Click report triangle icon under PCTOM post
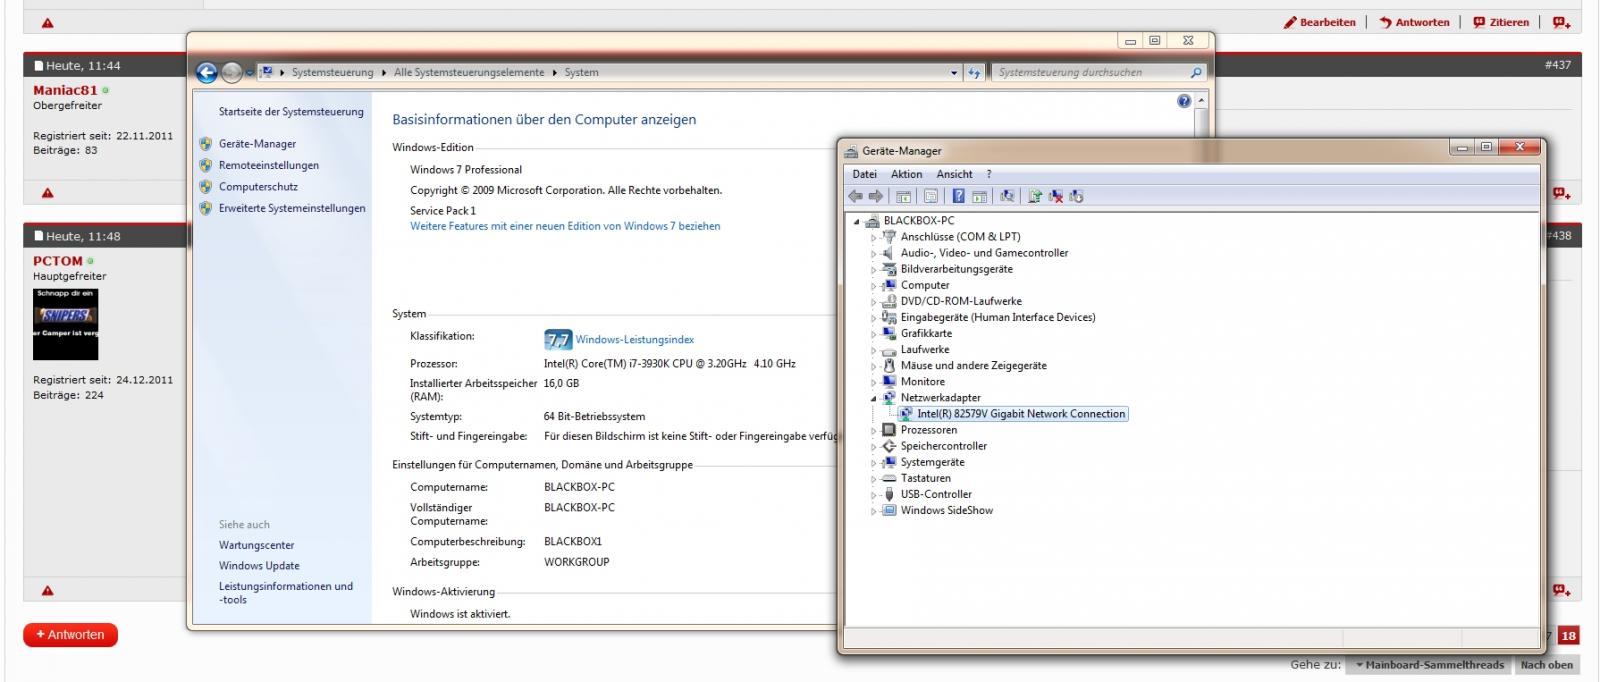This screenshot has height=682, width=1600. (48, 591)
